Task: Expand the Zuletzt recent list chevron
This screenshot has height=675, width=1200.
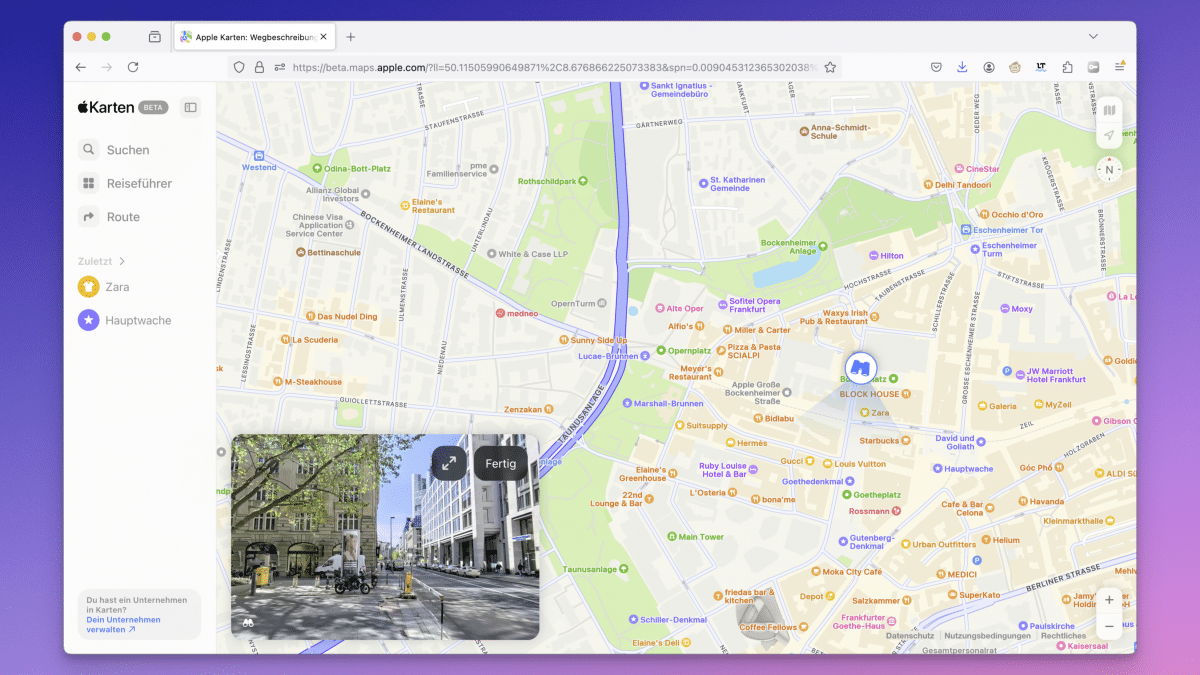Action: 122,261
